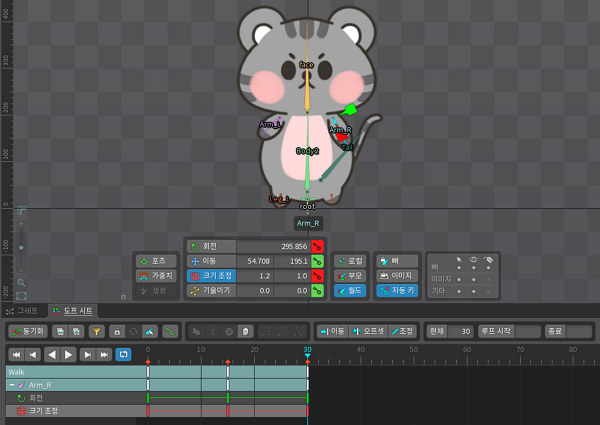Edit translate Y value 195.1

click(x=293, y=261)
